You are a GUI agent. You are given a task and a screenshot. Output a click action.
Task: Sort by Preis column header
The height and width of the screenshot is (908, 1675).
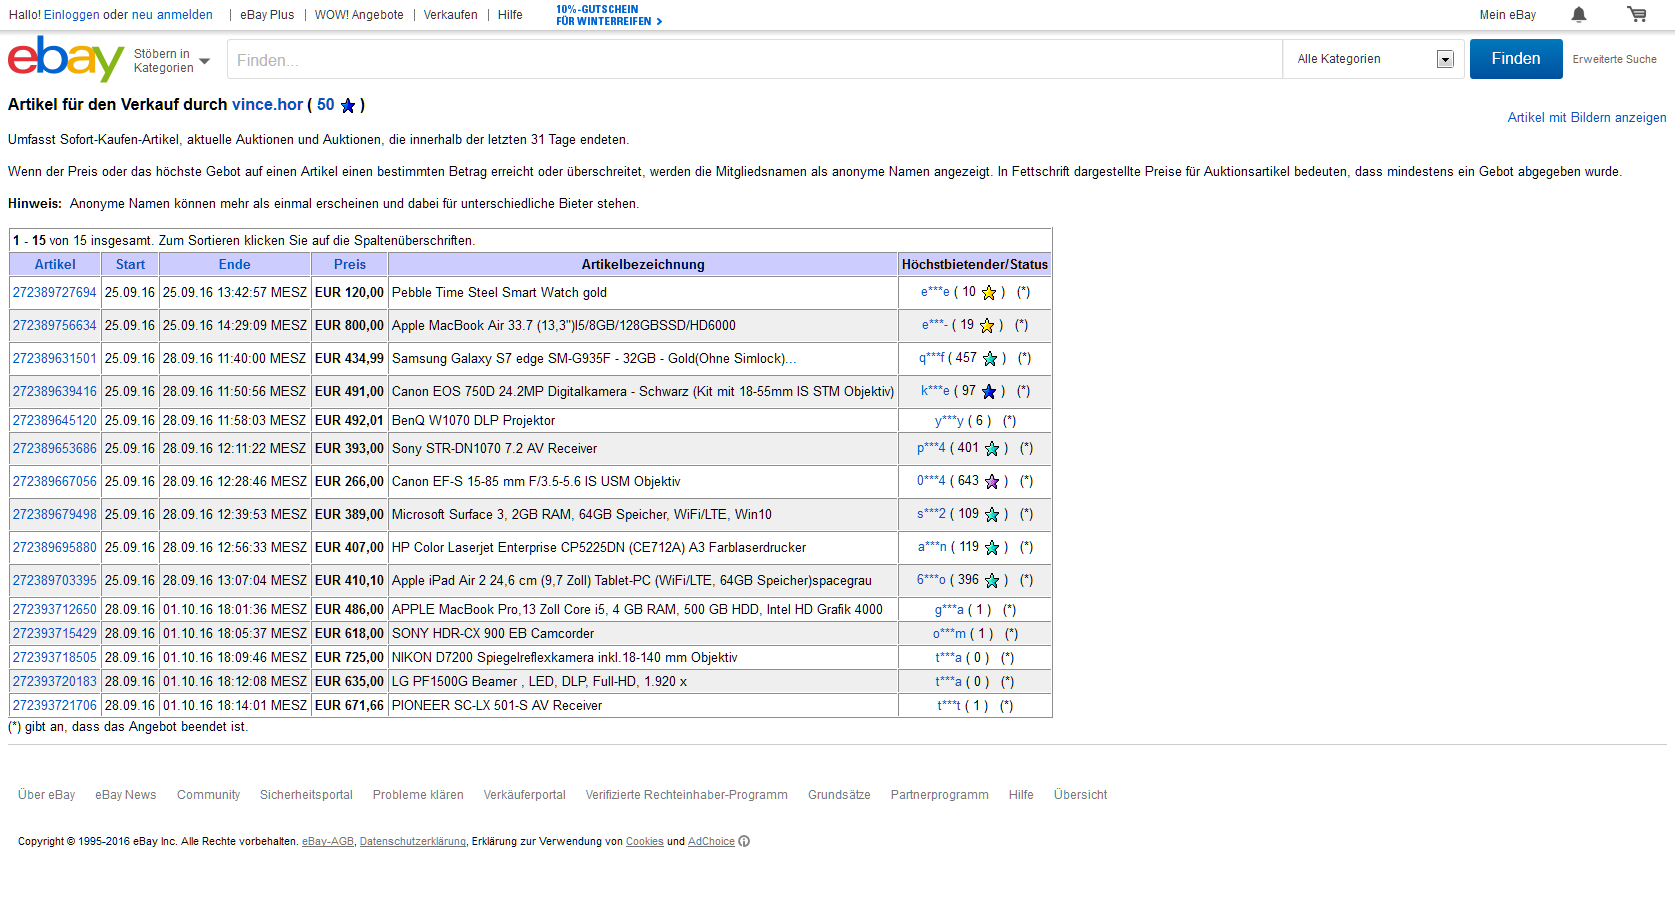(350, 265)
